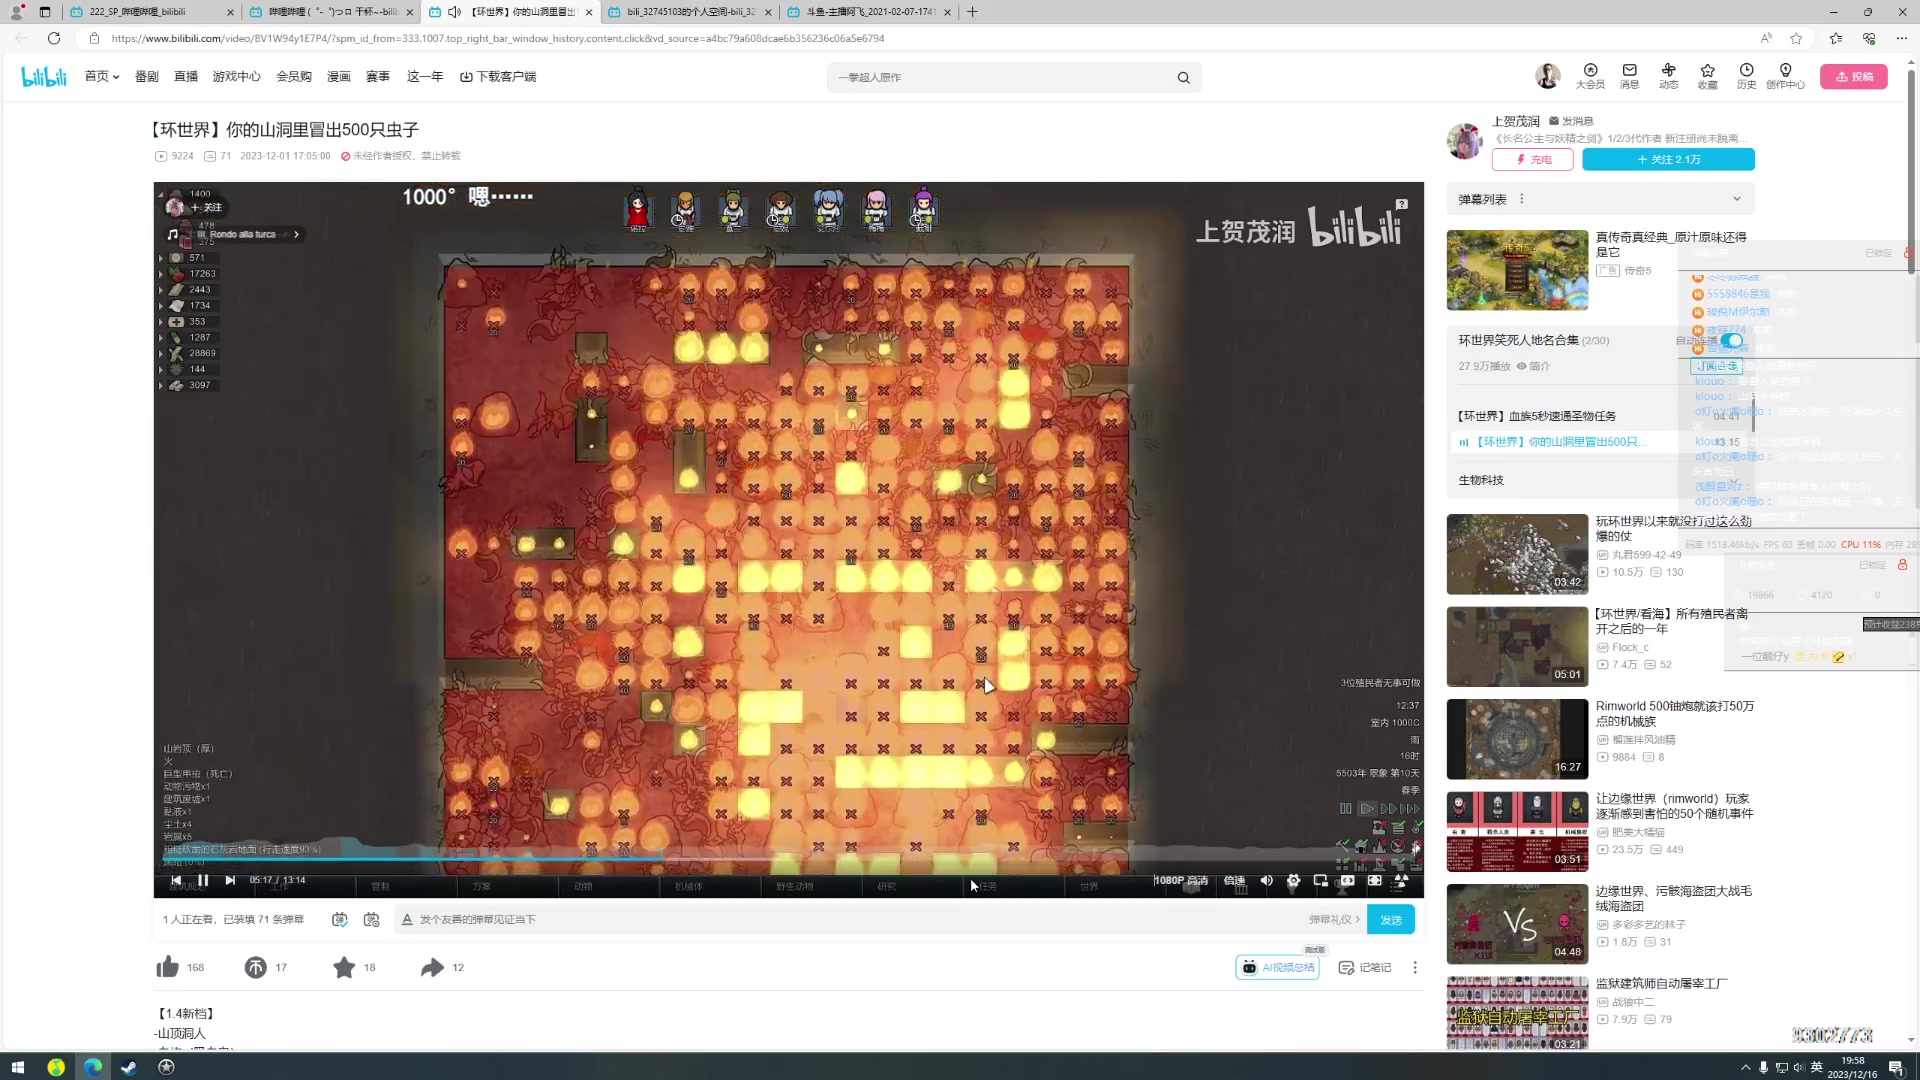The width and height of the screenshot is (1920, 1080).
Task: Click 下载客户端 link in header
Action: [x=497, y=77]
